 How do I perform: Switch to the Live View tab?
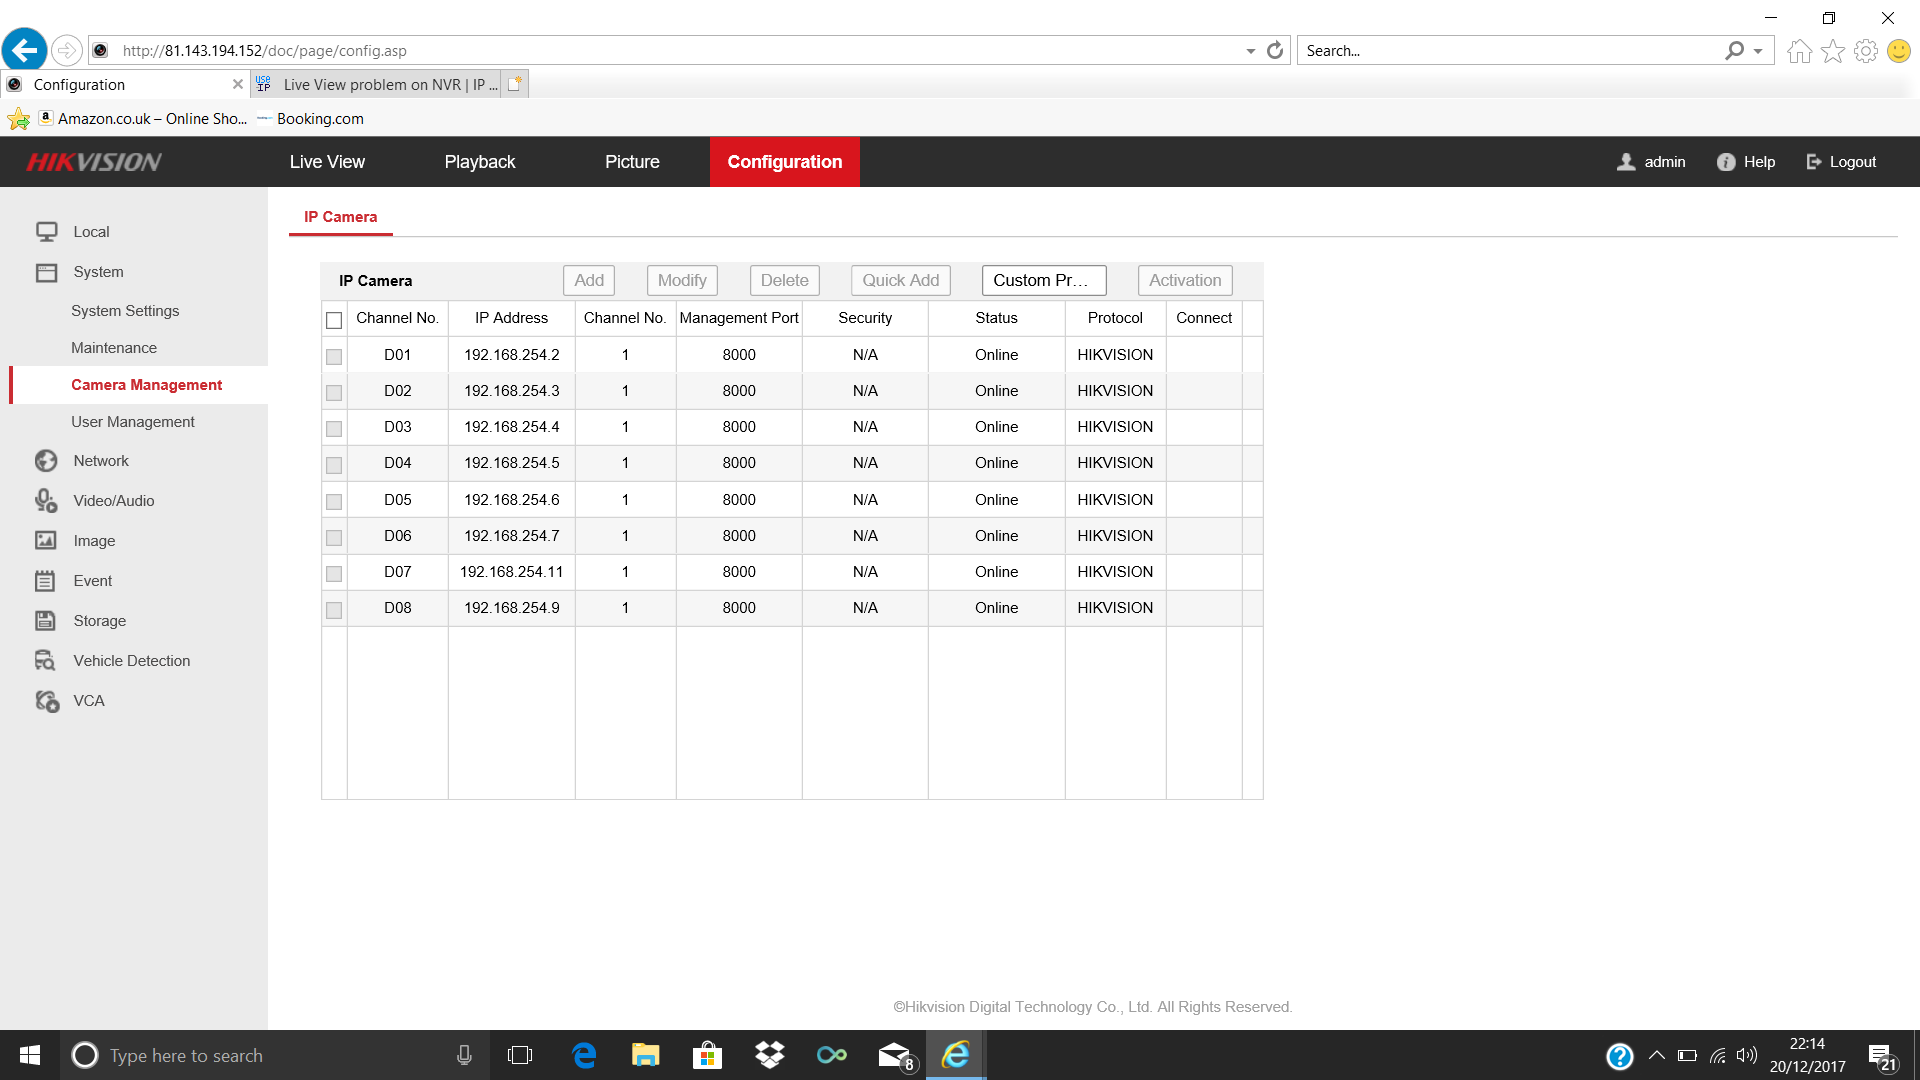point(327,162)
